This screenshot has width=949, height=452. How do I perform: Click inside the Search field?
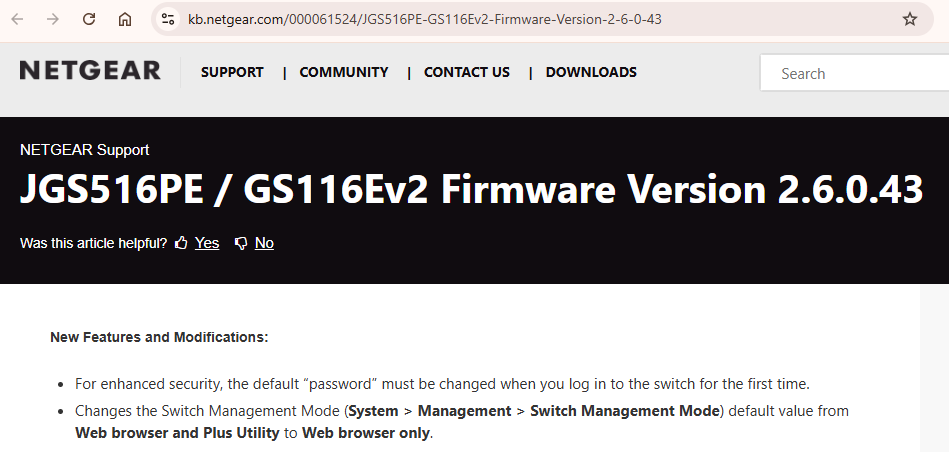tap(855, 73)
